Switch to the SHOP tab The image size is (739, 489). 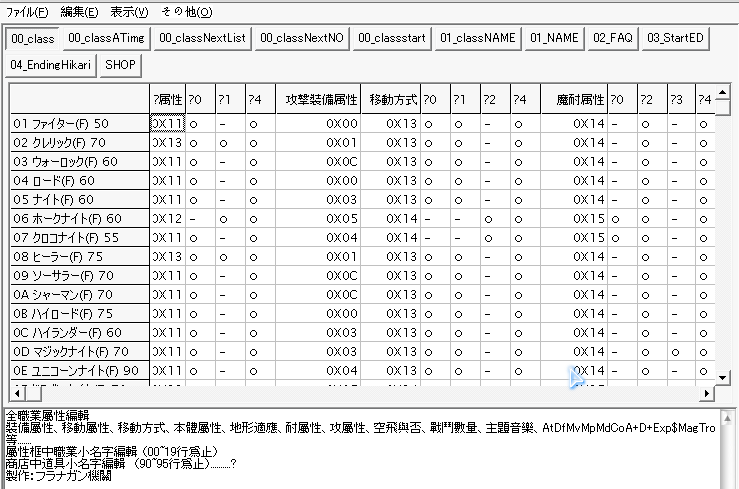122,65
